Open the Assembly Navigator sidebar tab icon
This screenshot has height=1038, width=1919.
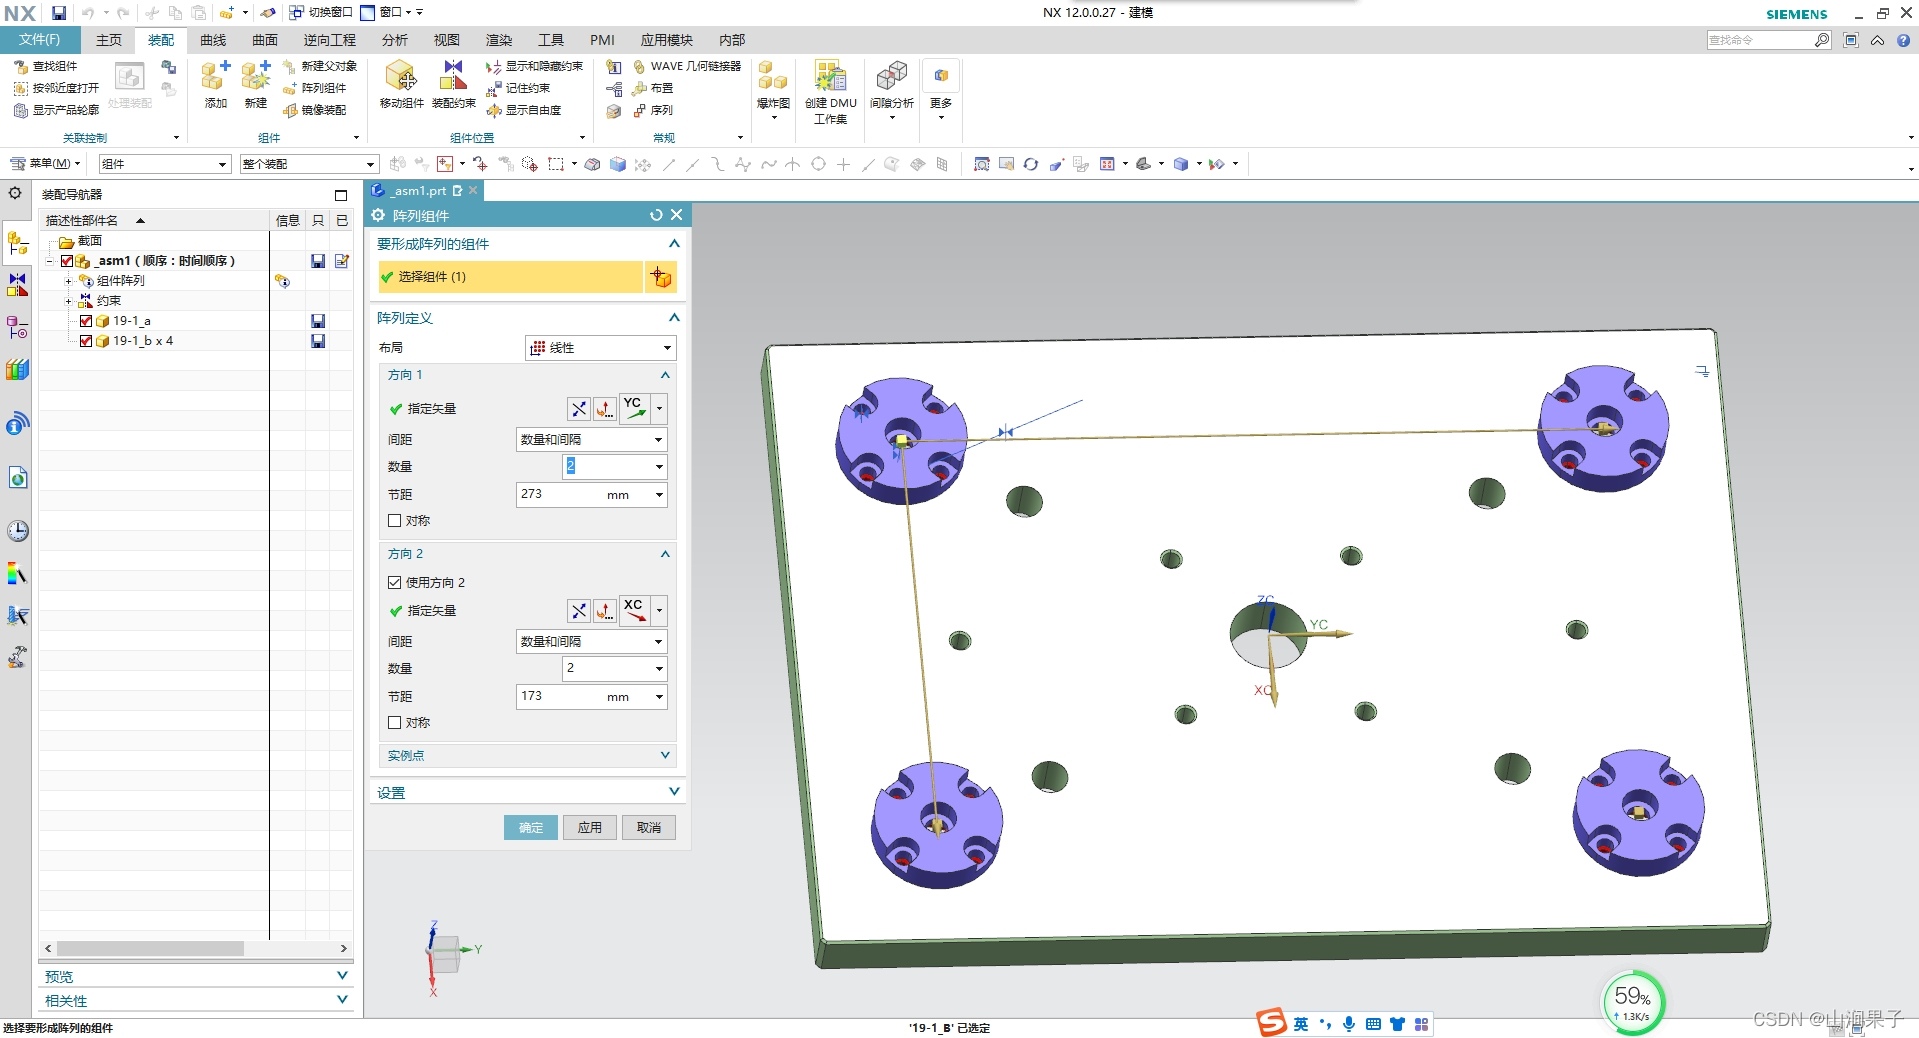click(18, 243)
